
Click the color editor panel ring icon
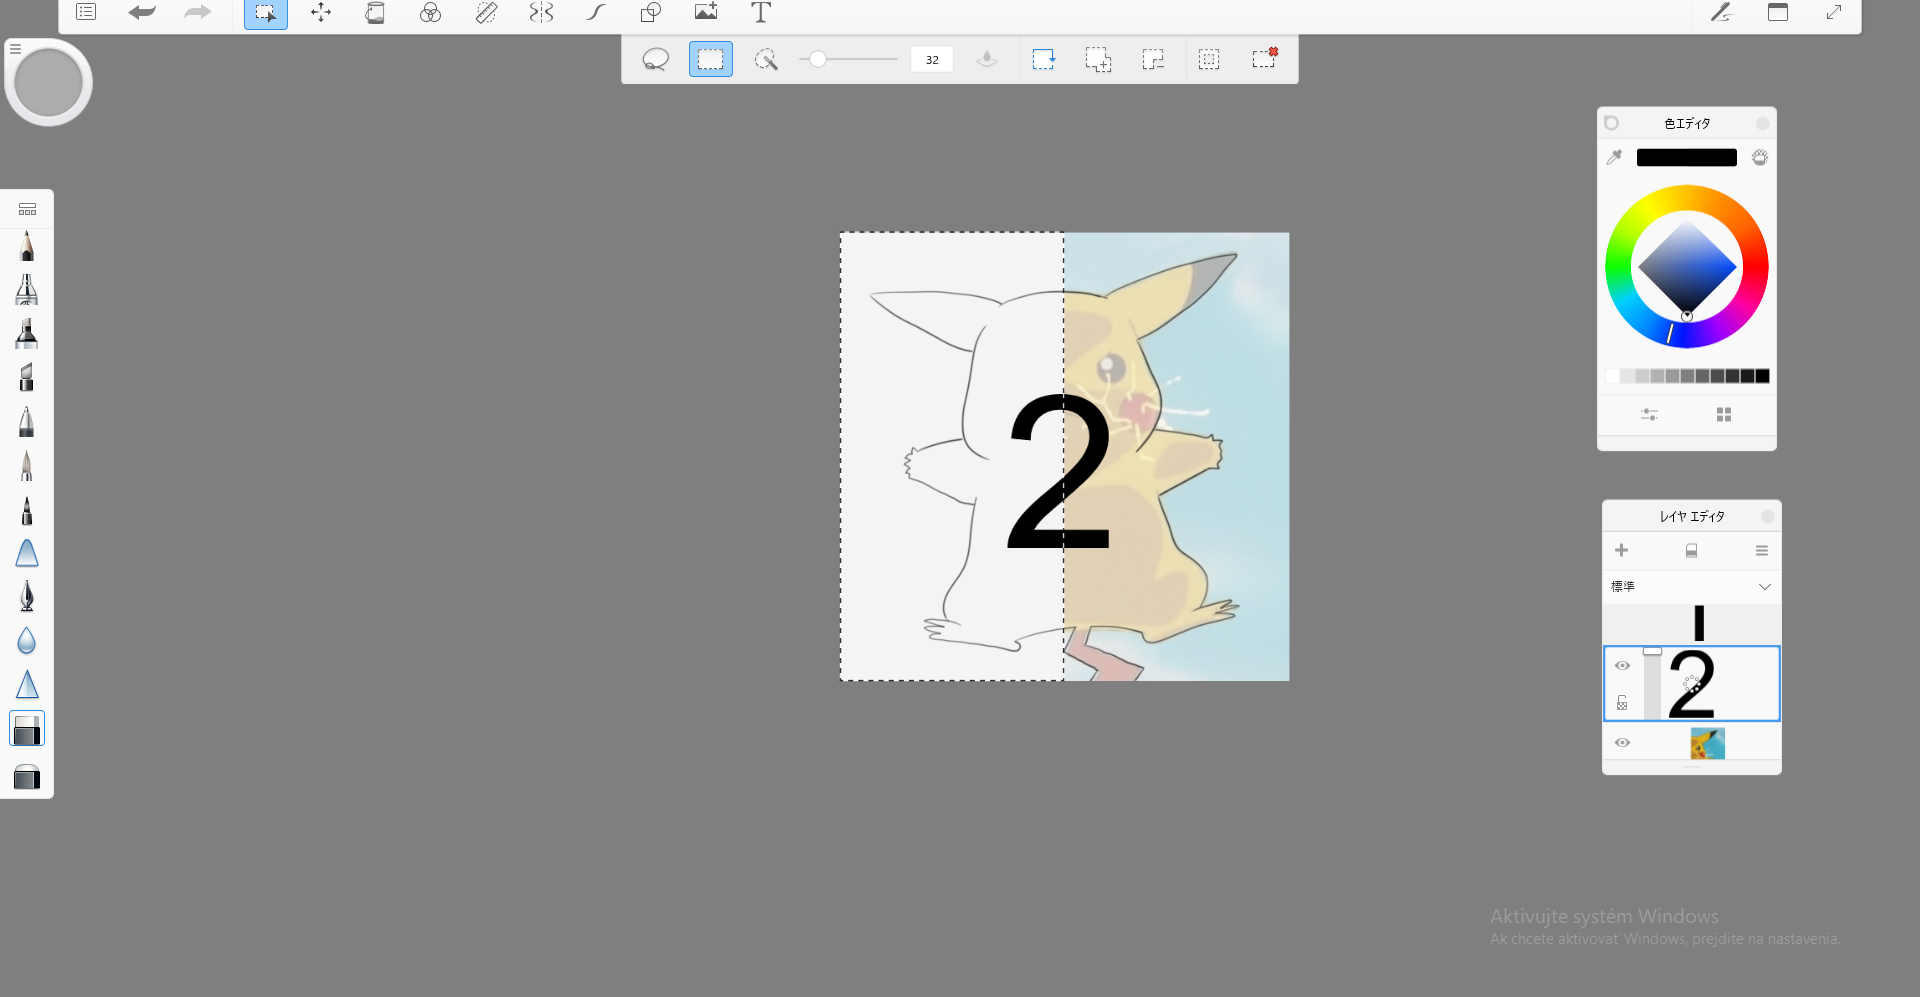click(x=1611, y=123)
